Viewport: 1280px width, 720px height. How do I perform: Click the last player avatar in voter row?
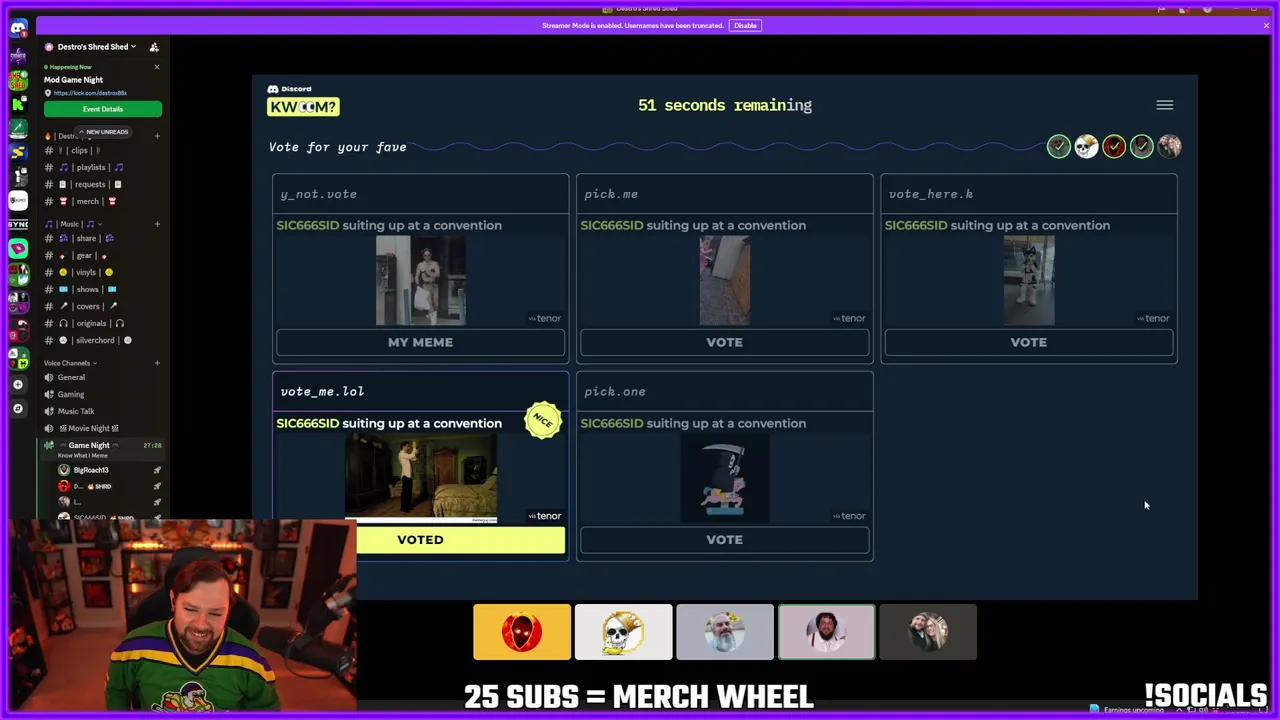1169,147
